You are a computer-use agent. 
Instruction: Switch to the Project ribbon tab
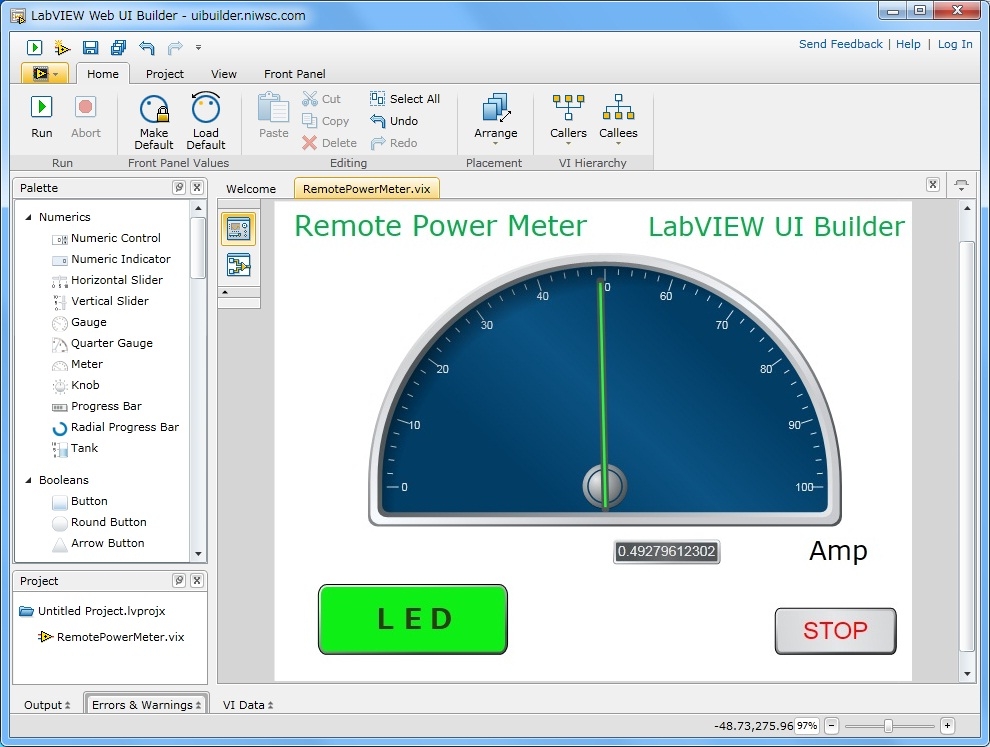coord(165,74)
